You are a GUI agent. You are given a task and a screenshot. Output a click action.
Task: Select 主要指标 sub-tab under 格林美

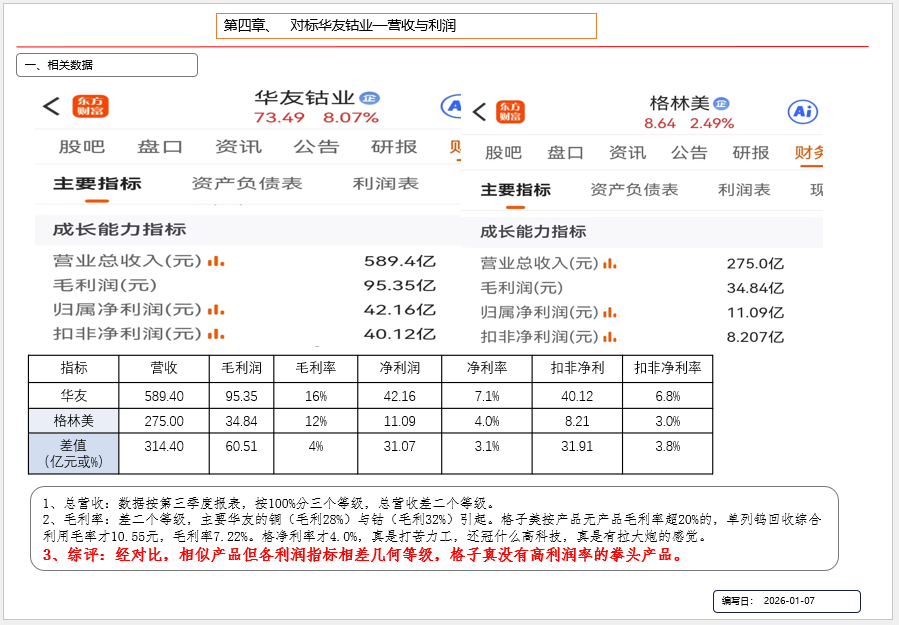[x=515, y=190]
